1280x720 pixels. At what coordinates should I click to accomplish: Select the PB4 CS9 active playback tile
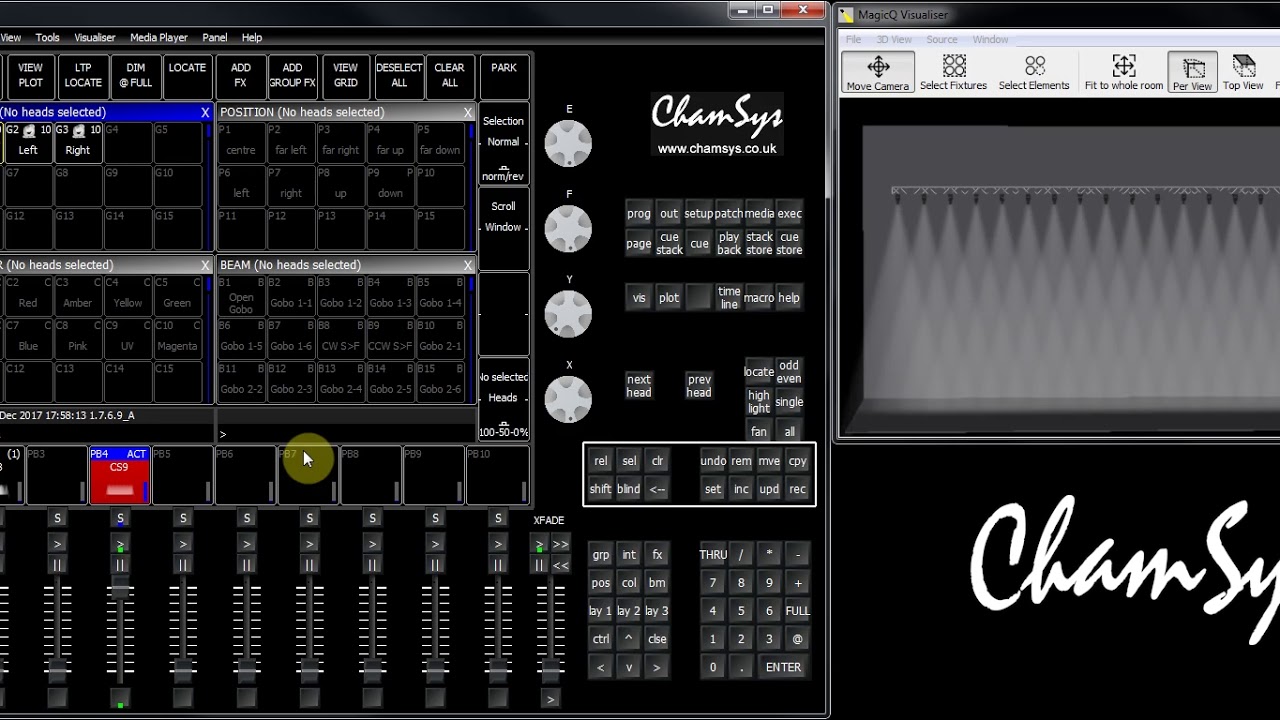pos(119,475)
